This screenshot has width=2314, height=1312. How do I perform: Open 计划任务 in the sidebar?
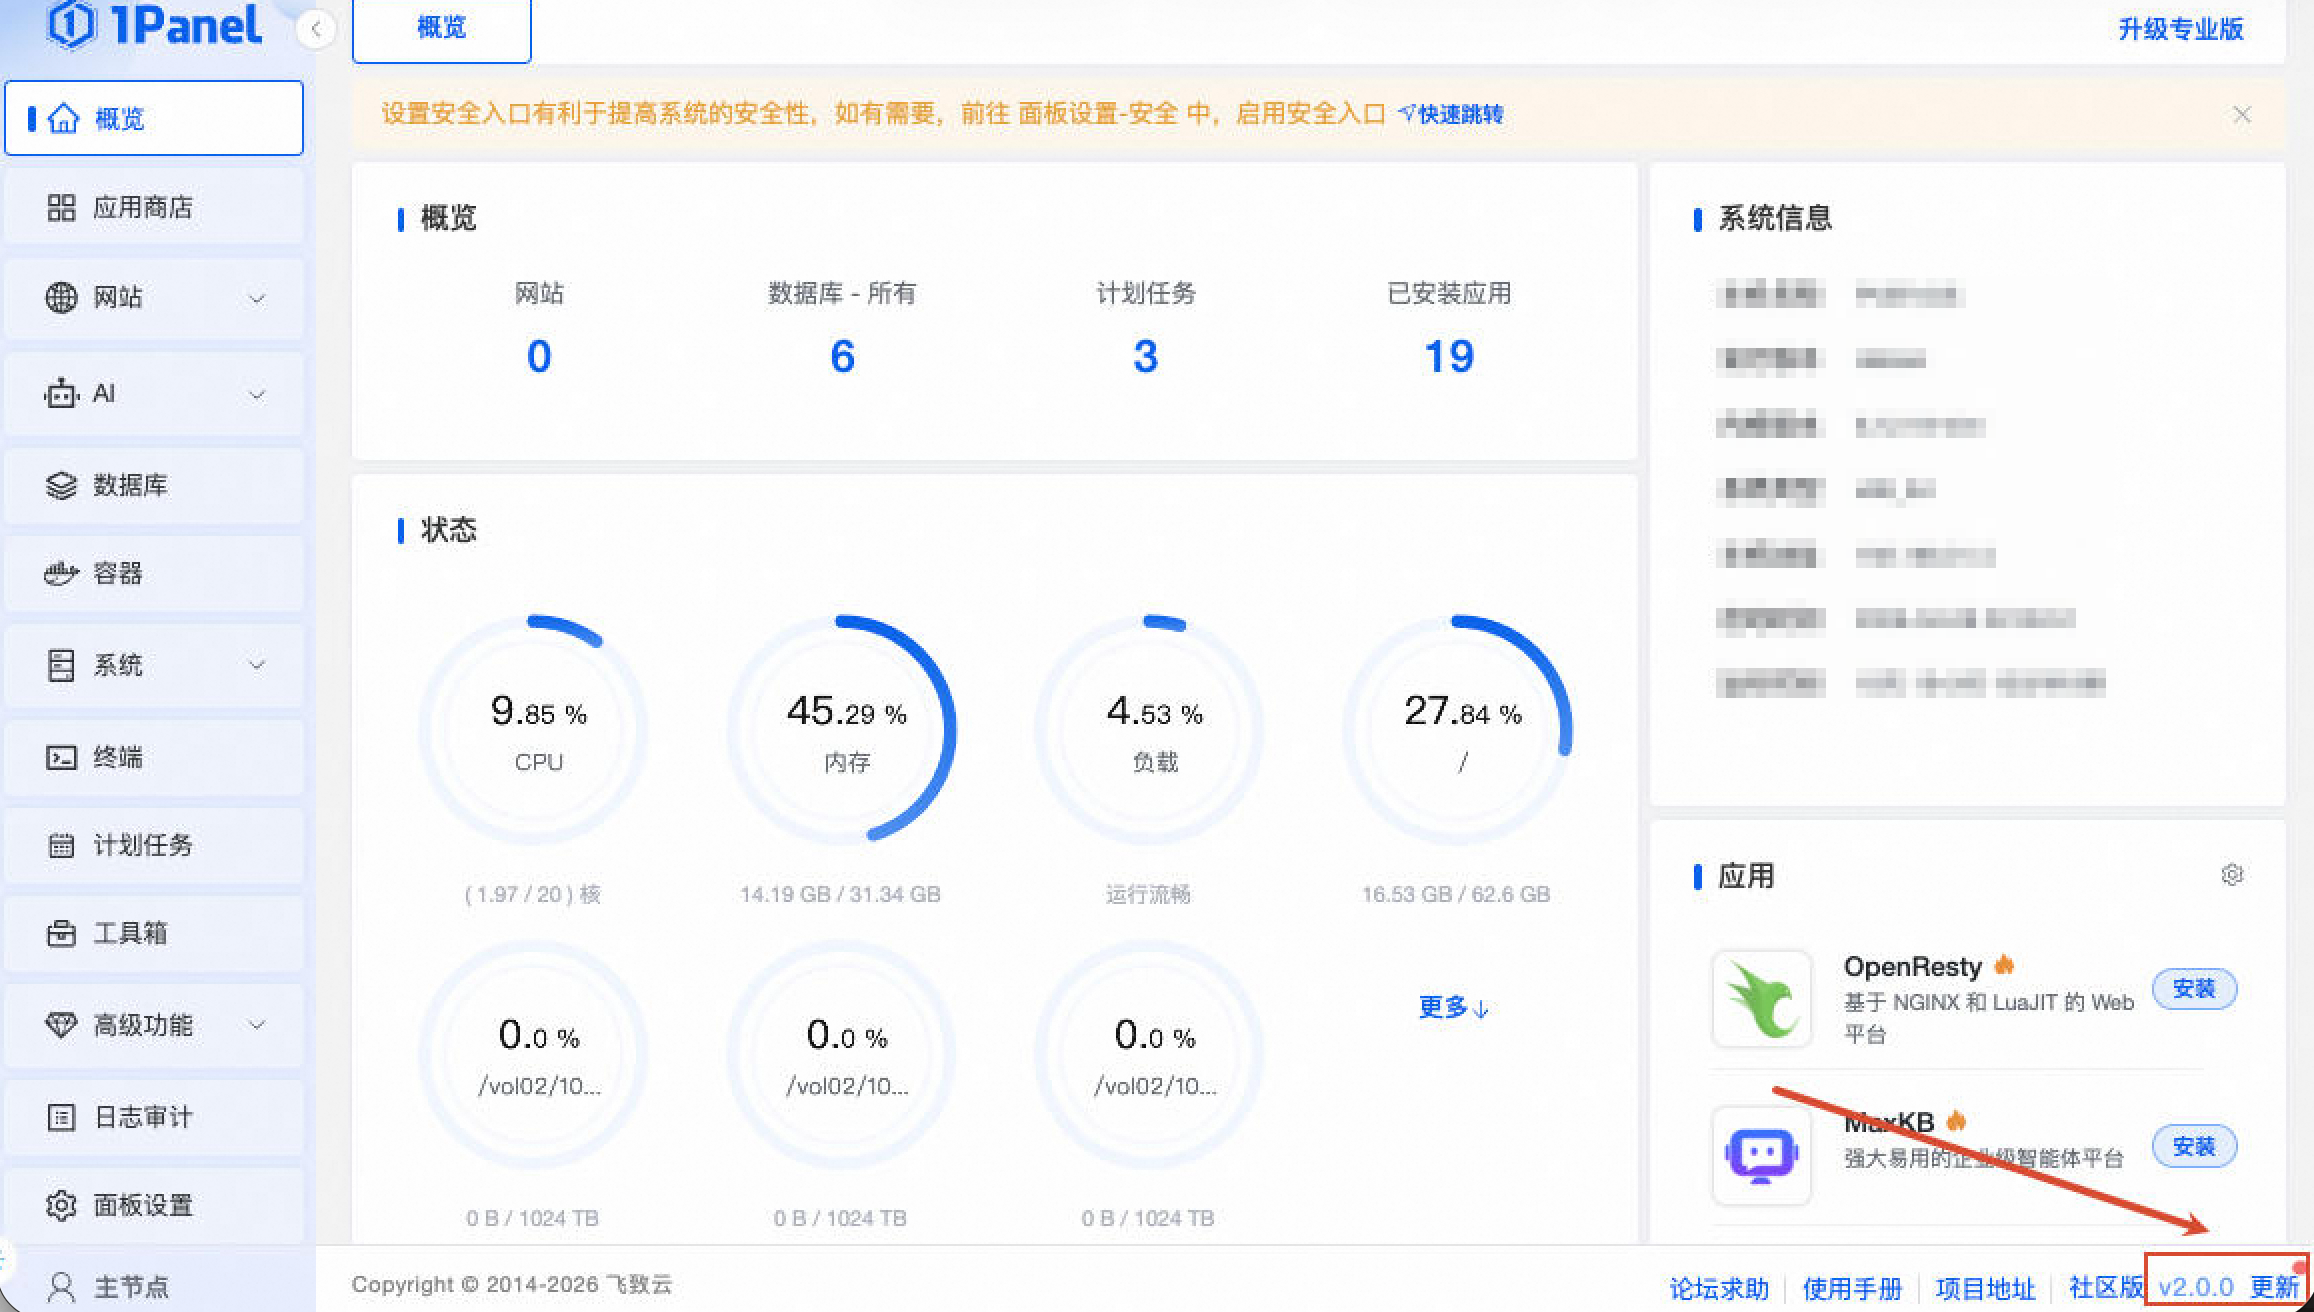142,845
